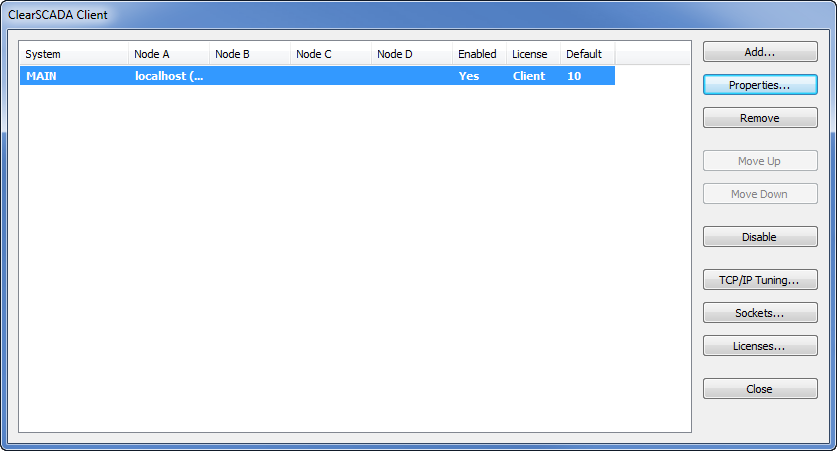Open Properties for the selected system
Image resolution: width=837 pixels, height=451 pixels.
point(760,85)
